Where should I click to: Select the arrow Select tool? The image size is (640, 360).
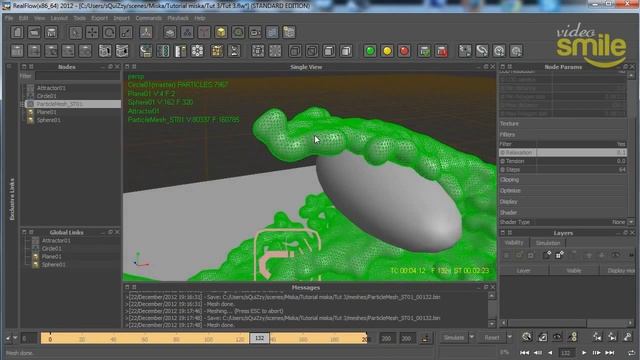coord(76,32)
